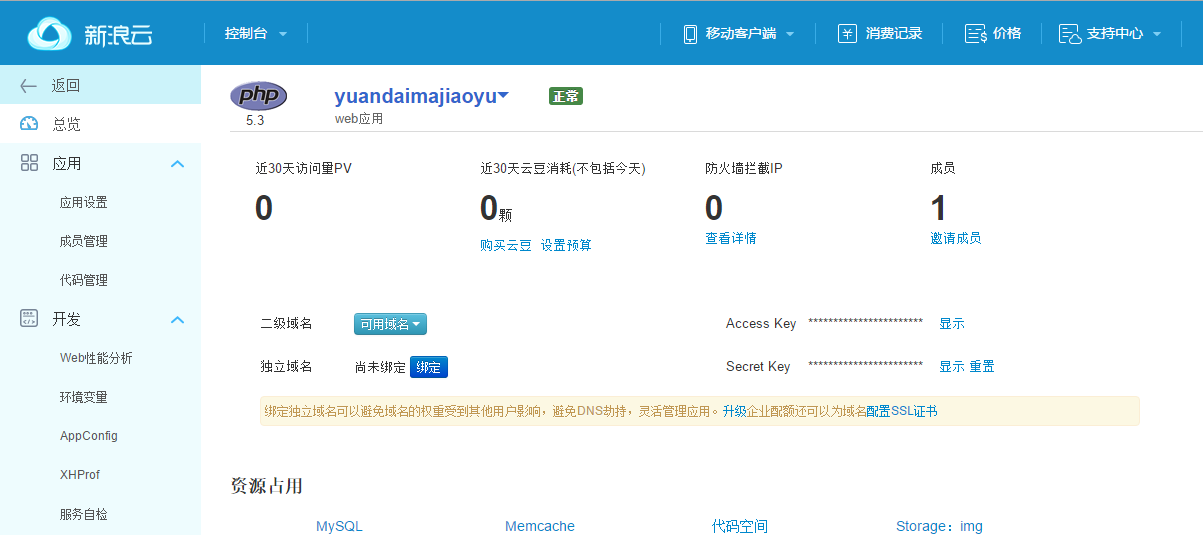The image size is (1203, 535).
Task: Click the green 正常 status badge
Action: click(x=565, y=96)
